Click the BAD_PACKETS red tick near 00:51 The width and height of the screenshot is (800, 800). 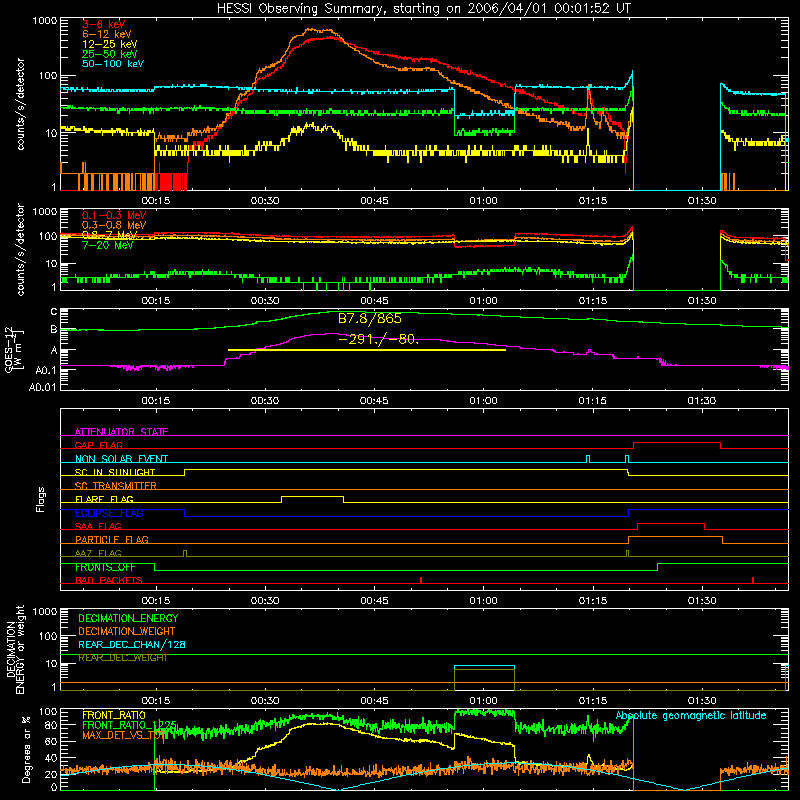[x=421, y=580]
